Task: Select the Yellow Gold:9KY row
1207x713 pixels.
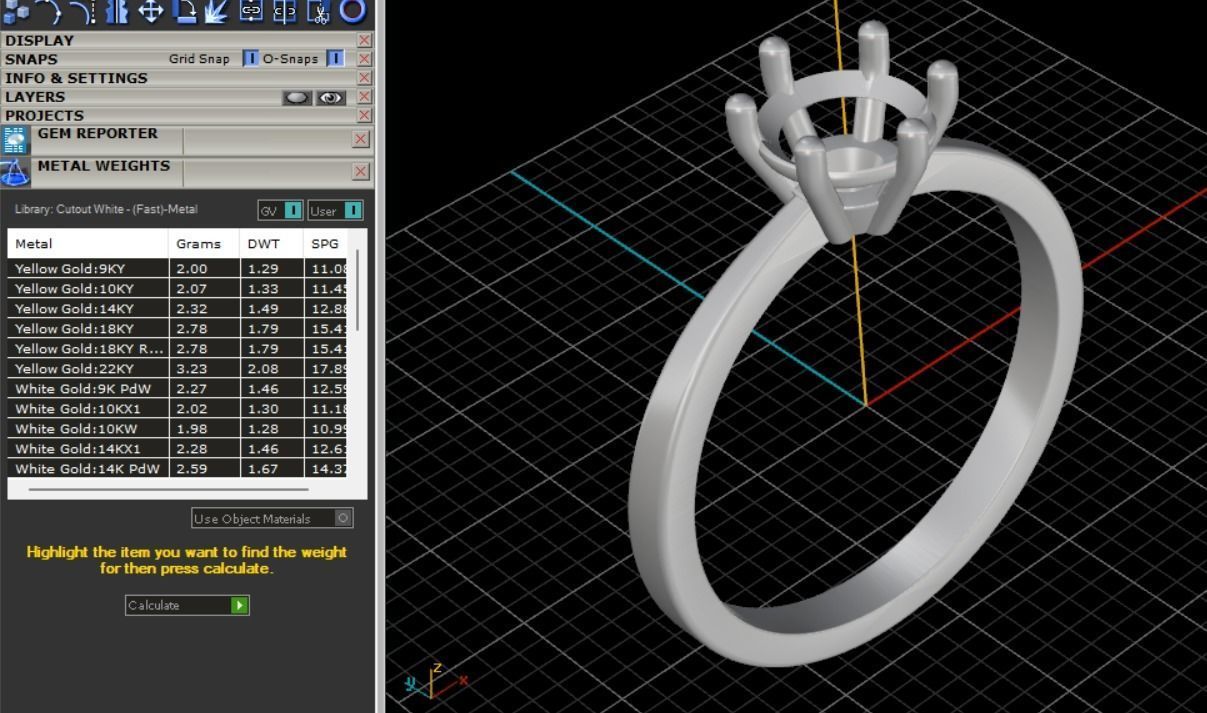Action: click(177, 269)
